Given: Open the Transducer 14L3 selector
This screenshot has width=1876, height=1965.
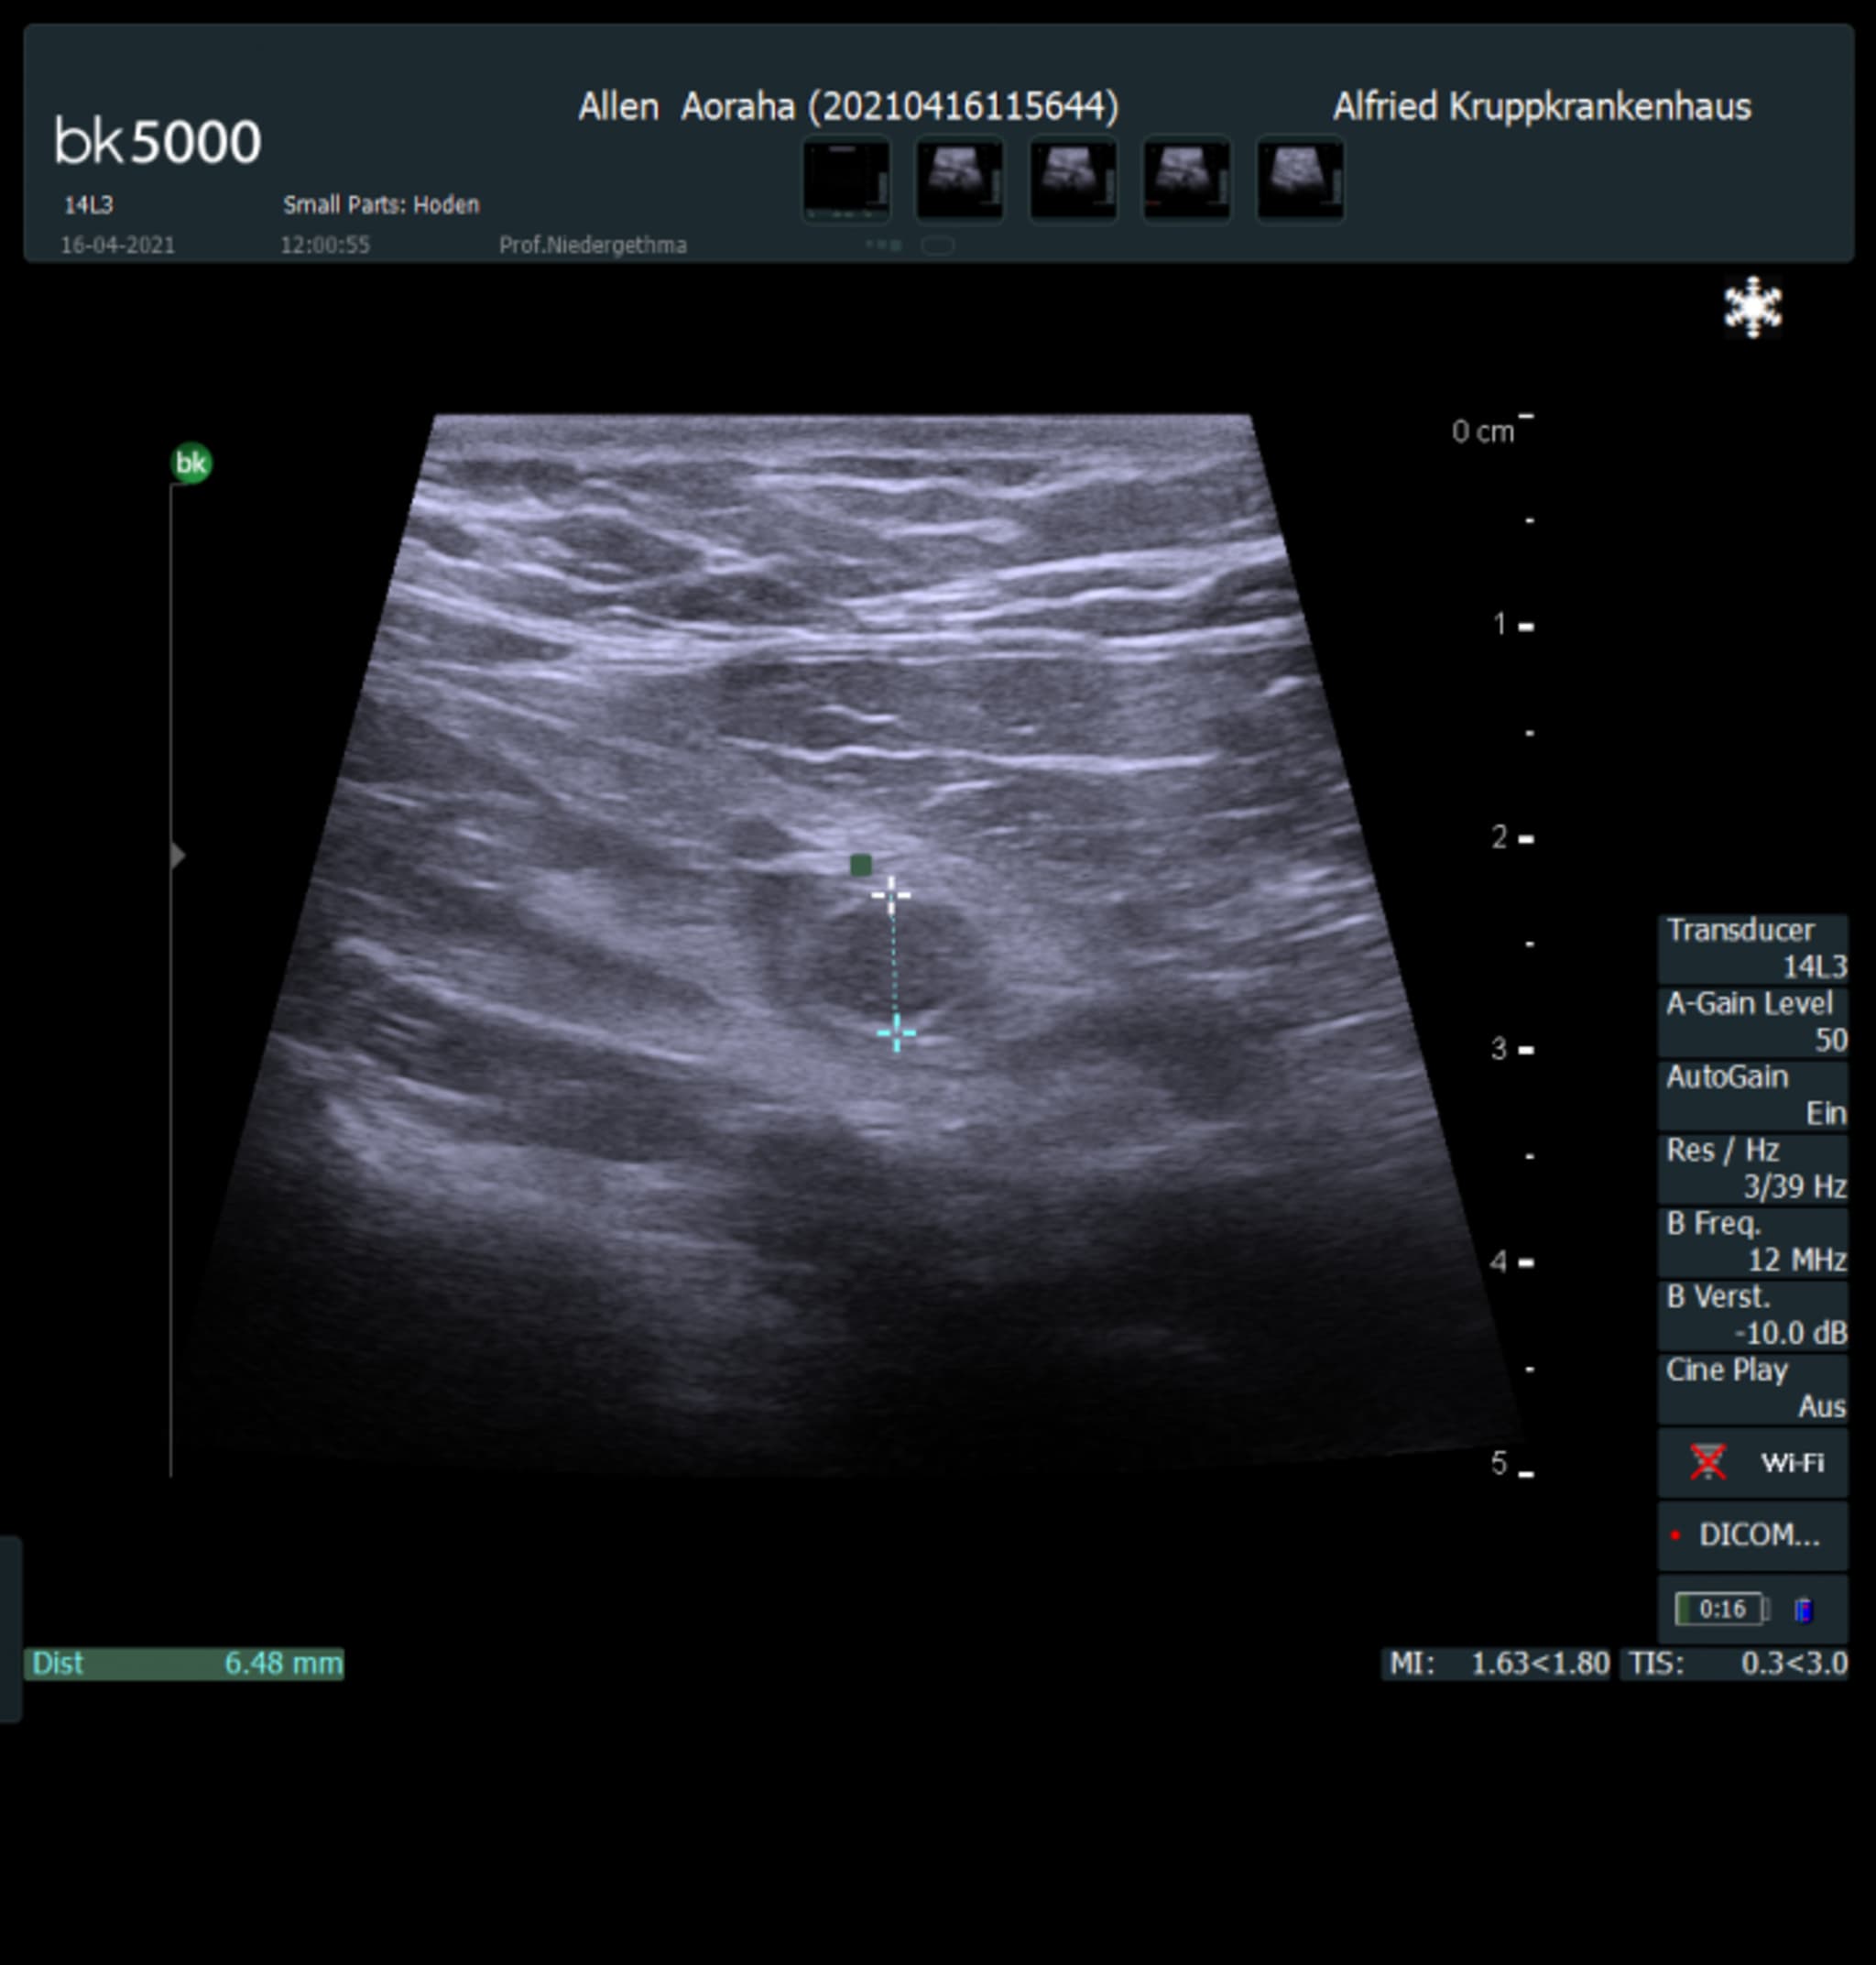Looking at the screenshot, I should click(1753, 948).
